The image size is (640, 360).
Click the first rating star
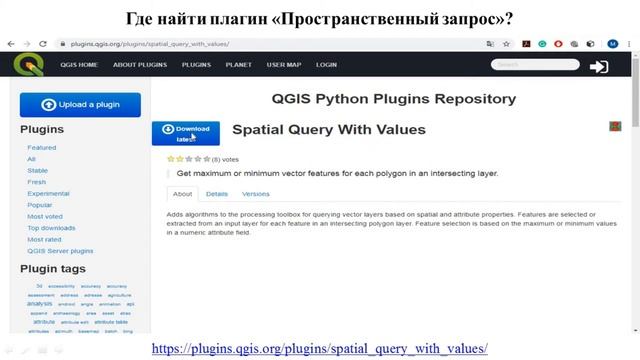point(171,159)
